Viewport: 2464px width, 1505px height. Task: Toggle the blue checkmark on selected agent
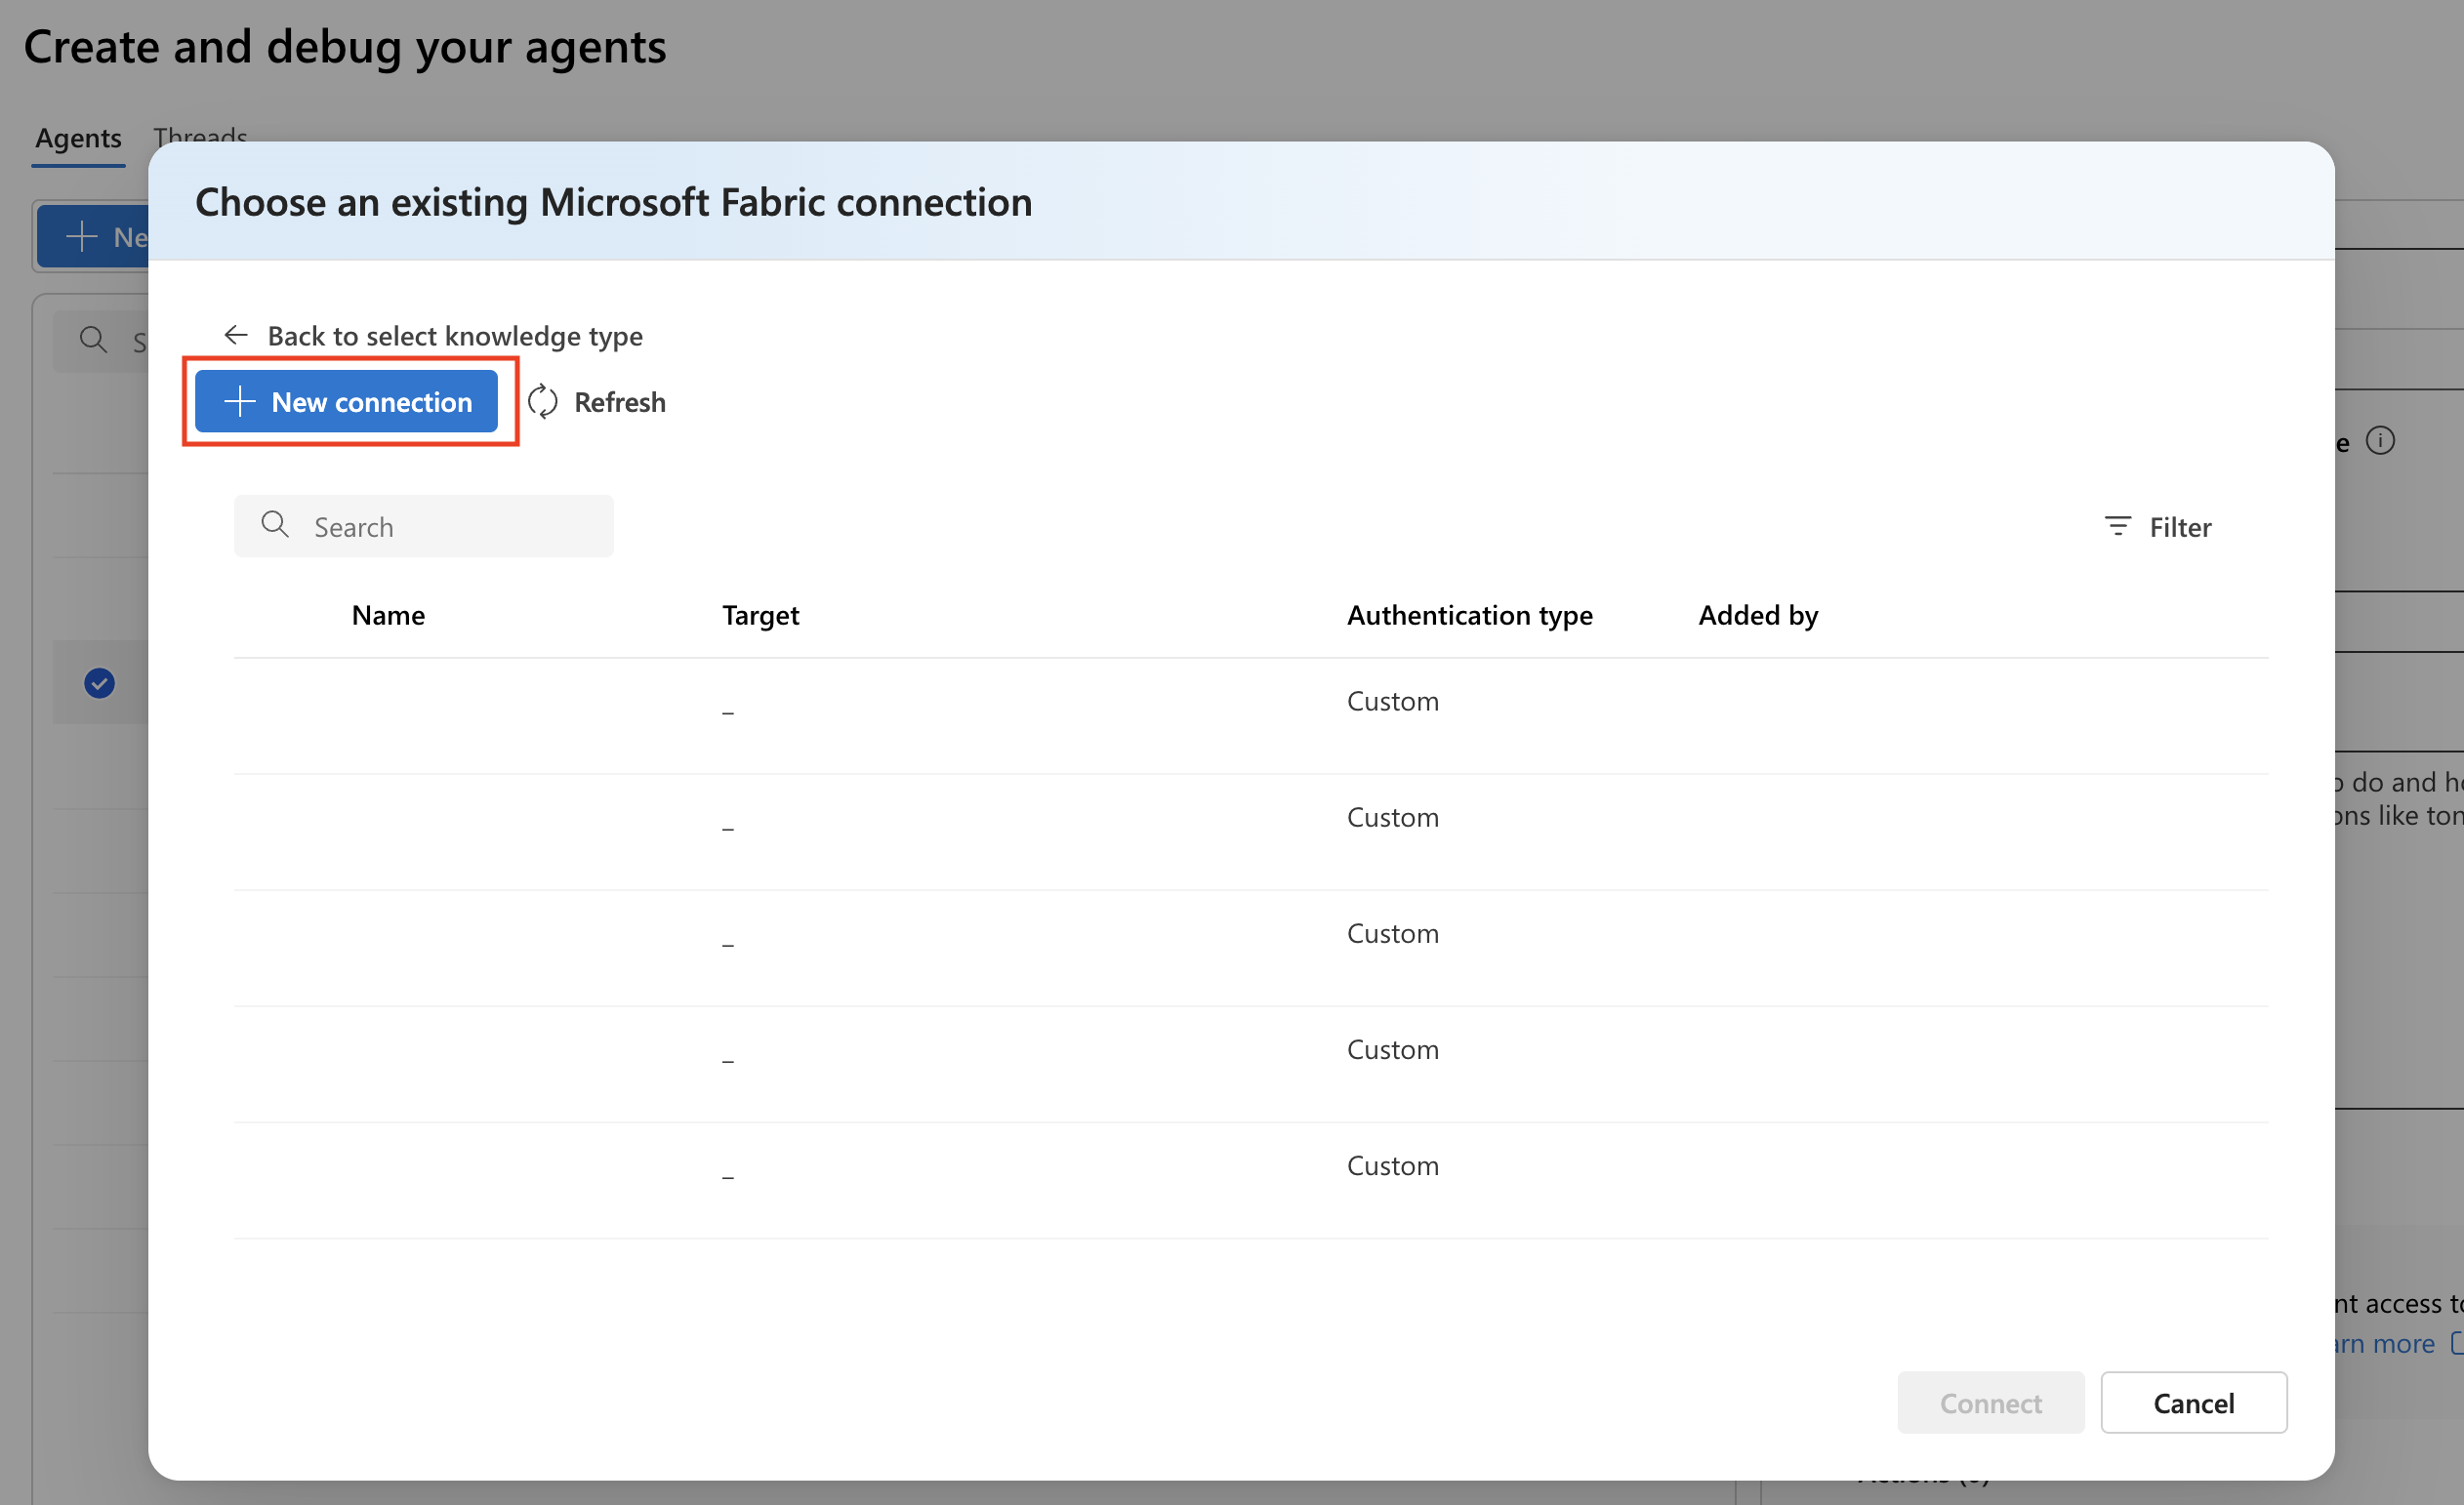point(99,683)
